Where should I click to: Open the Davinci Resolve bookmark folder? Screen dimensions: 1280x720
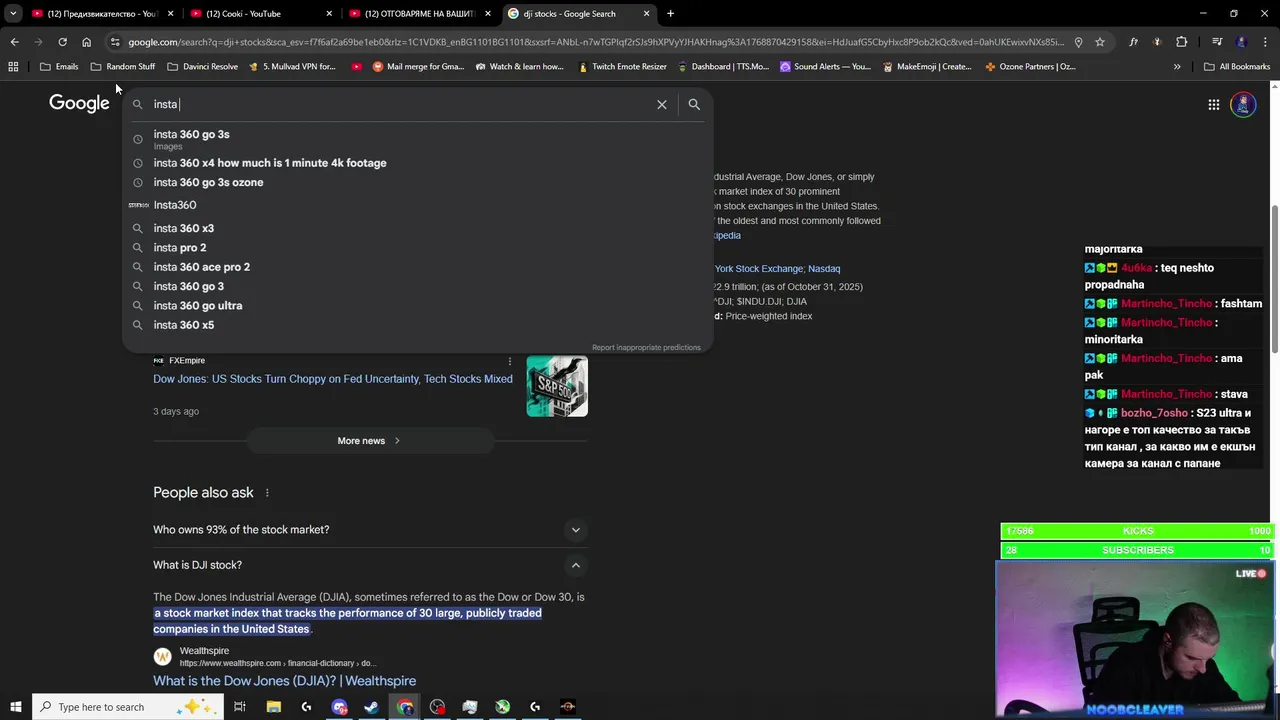click(x=203, y=67)
